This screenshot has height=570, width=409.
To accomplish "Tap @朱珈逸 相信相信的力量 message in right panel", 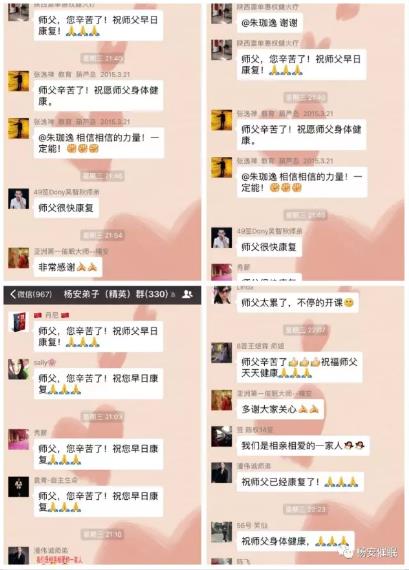I will pos(302,182).
